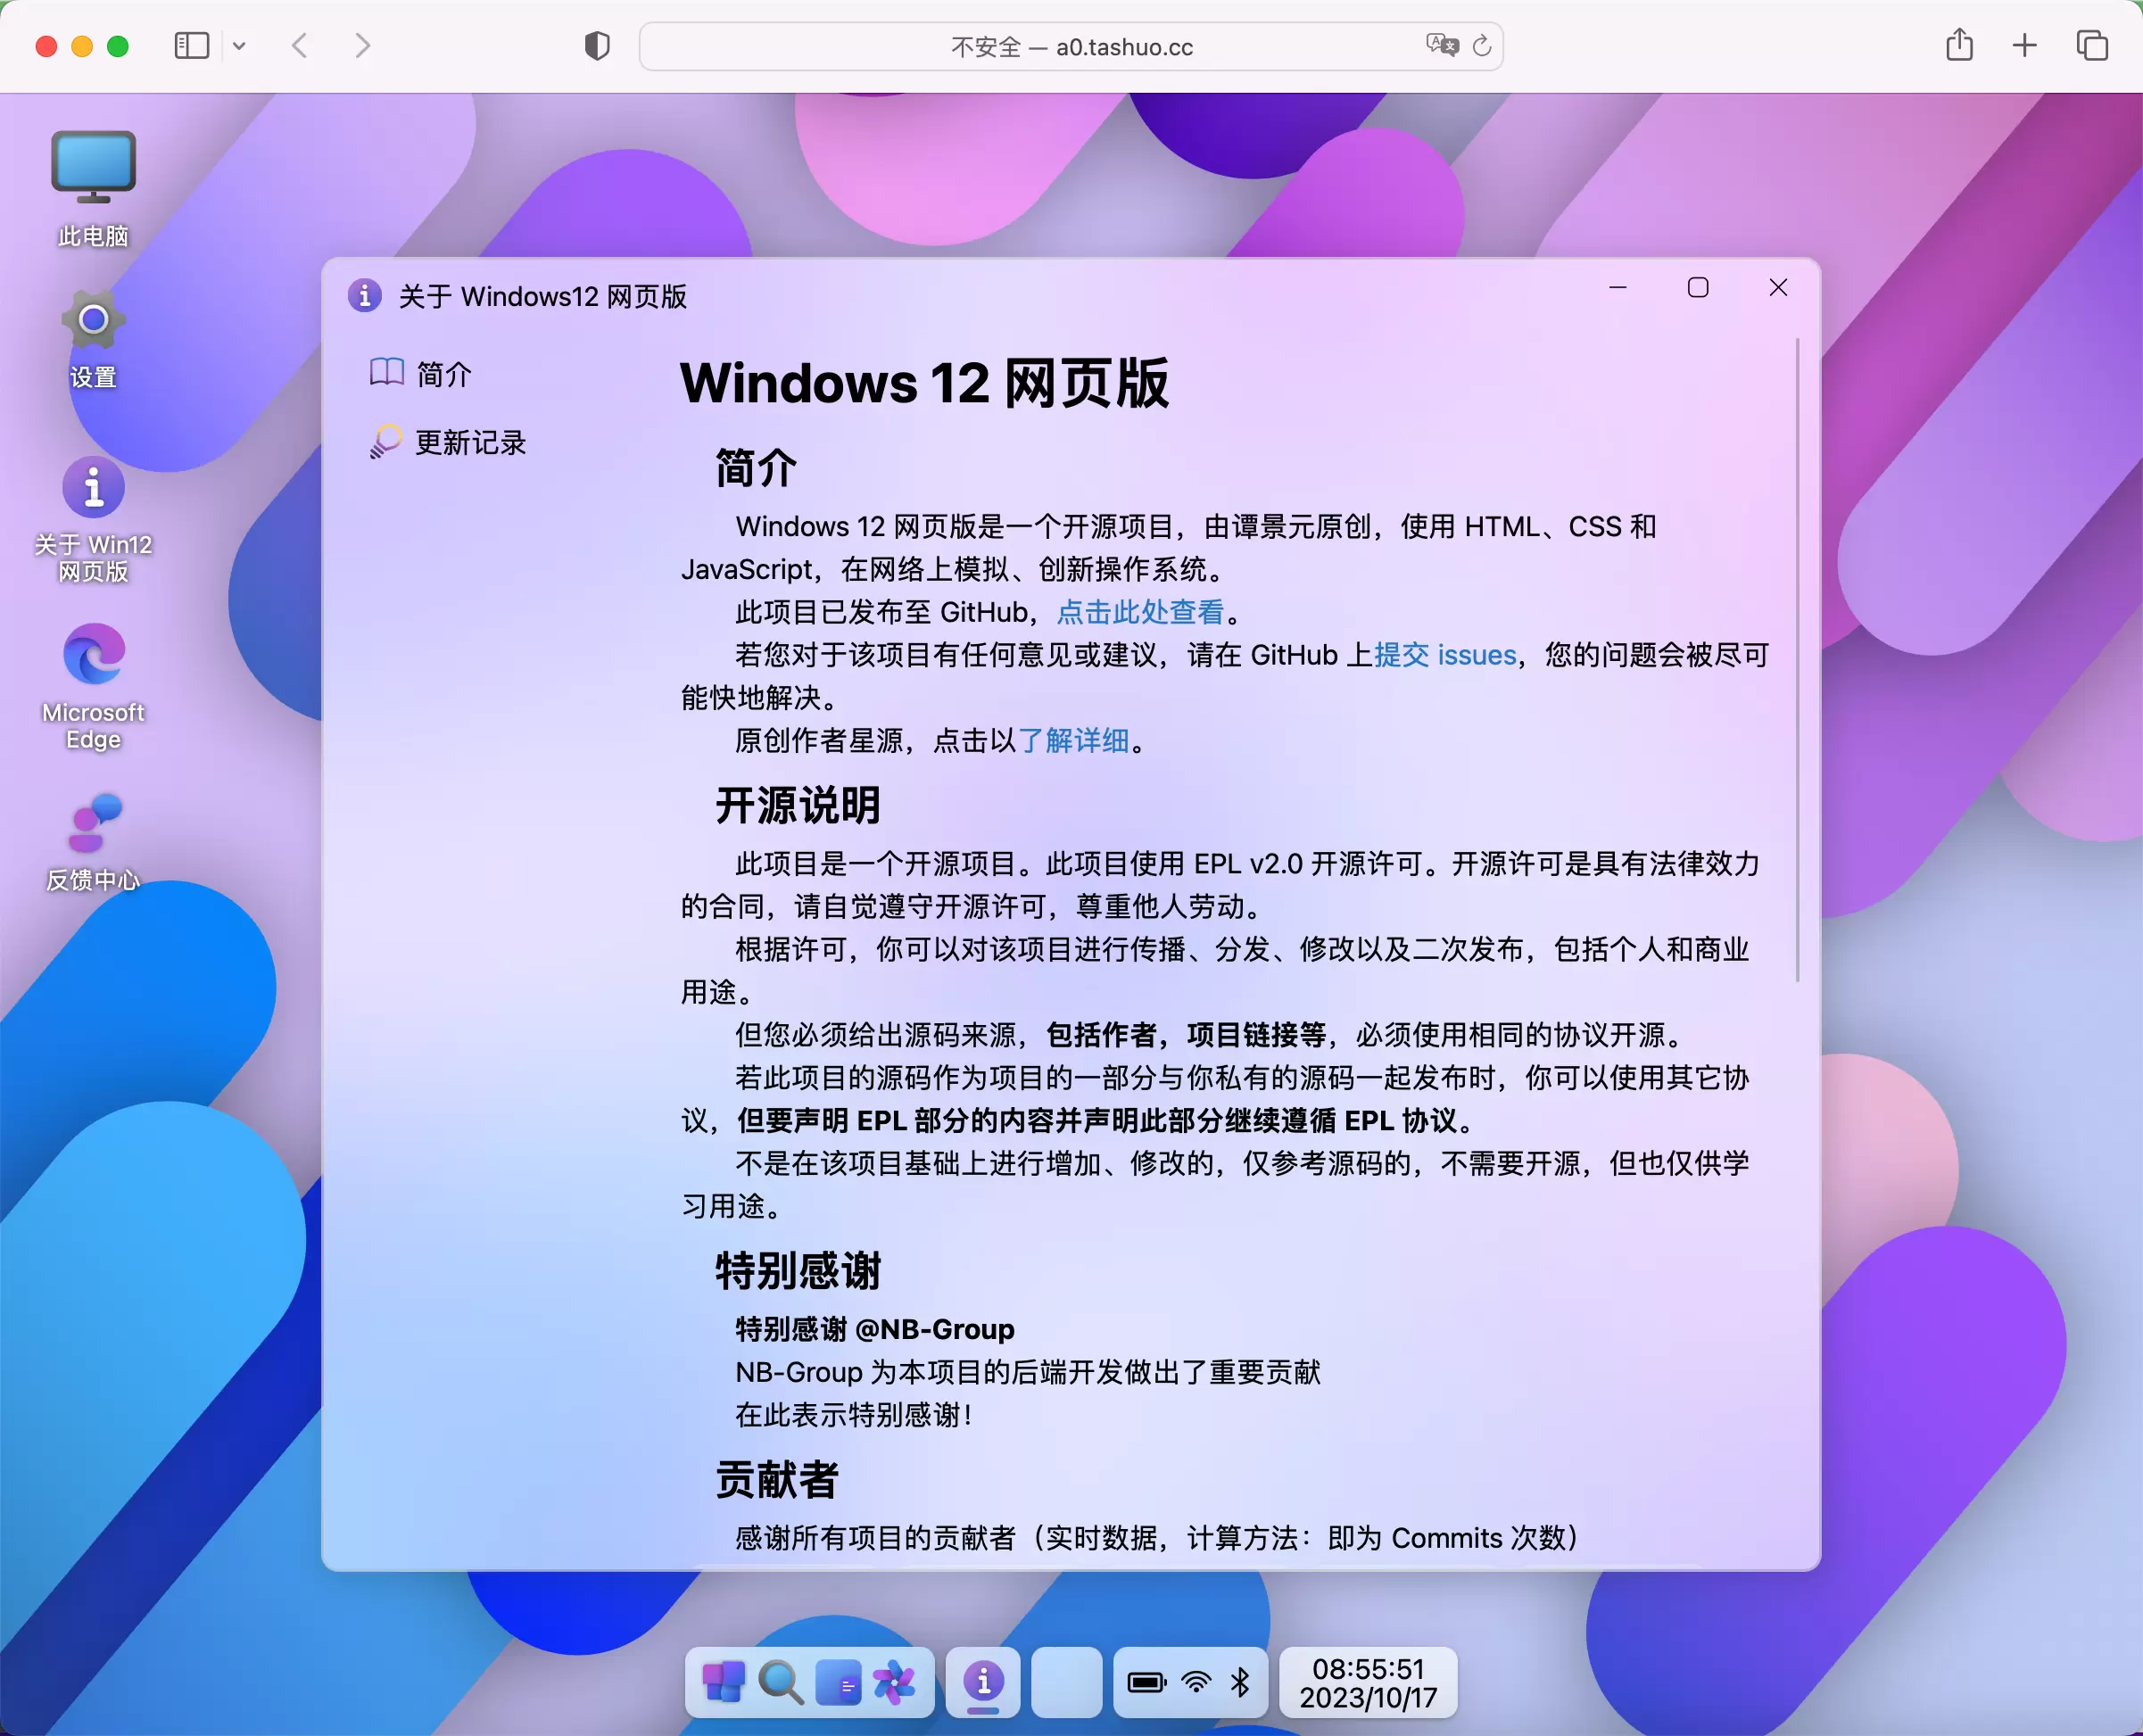Screen dimensions: 2143x1736
Task: Click the translate icon in address bar
Action: 1442,45
